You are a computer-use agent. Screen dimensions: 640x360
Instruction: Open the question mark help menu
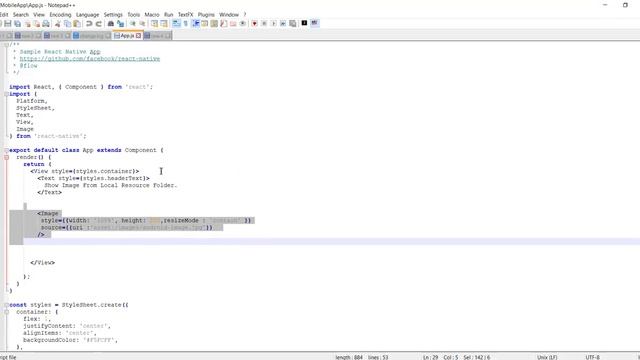pos(245,14)
